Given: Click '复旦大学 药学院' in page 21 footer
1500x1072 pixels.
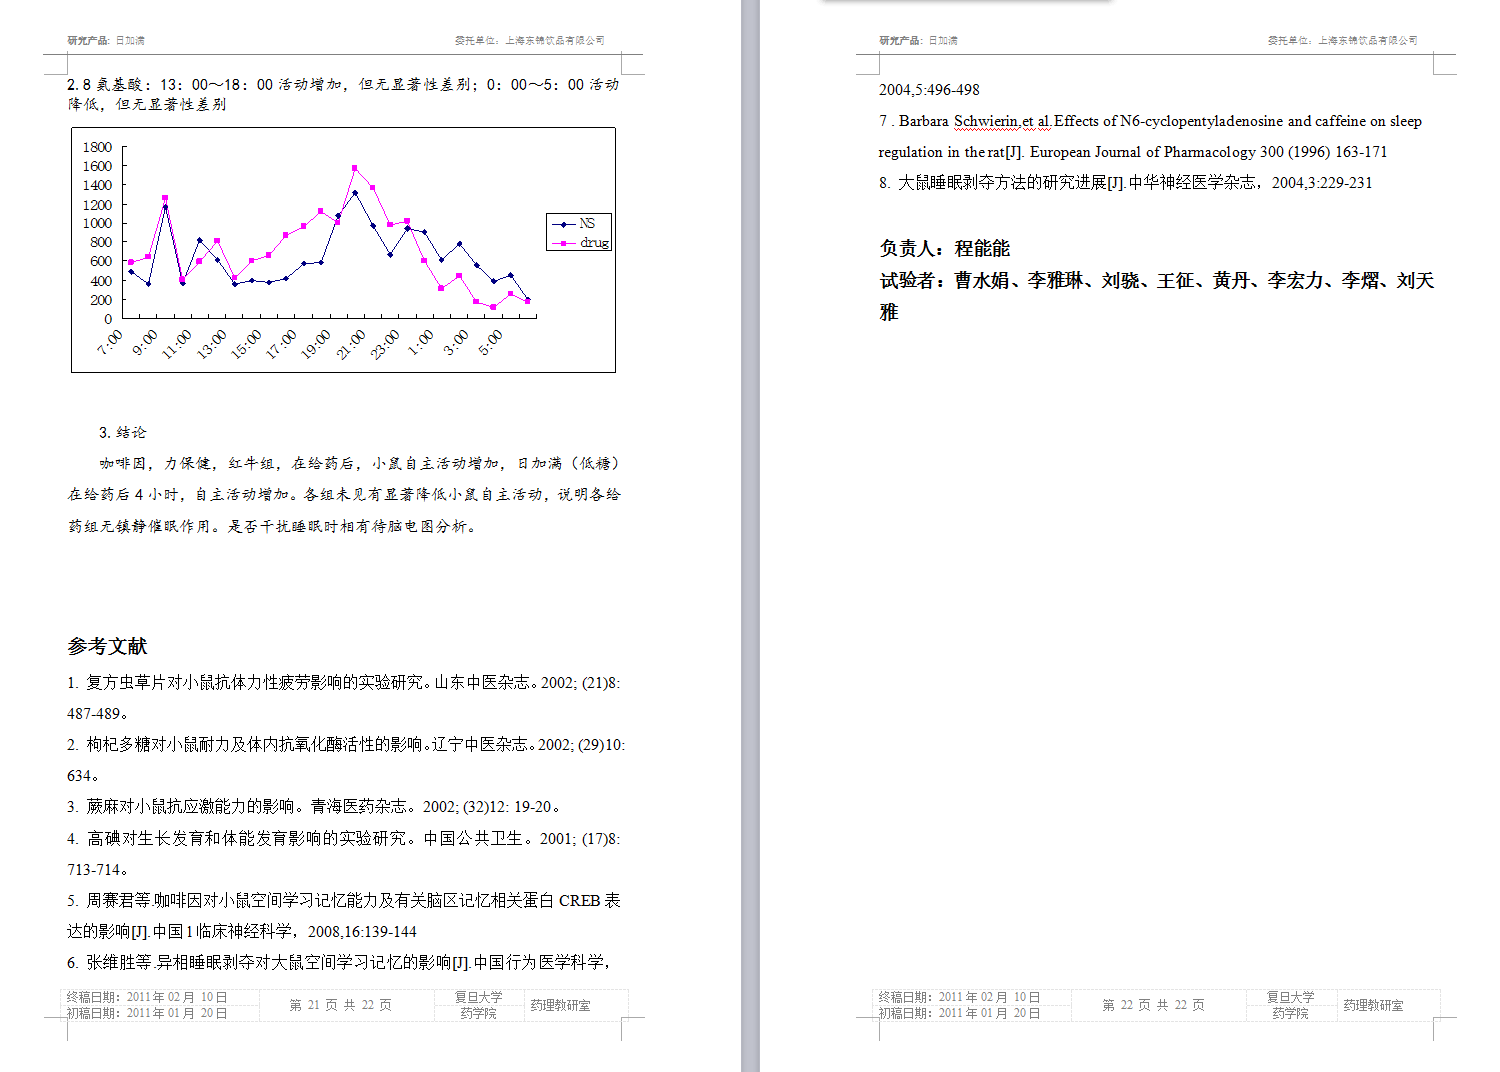Looking at the screenshot, I should pyautogui.click(x=479, y=1005).
